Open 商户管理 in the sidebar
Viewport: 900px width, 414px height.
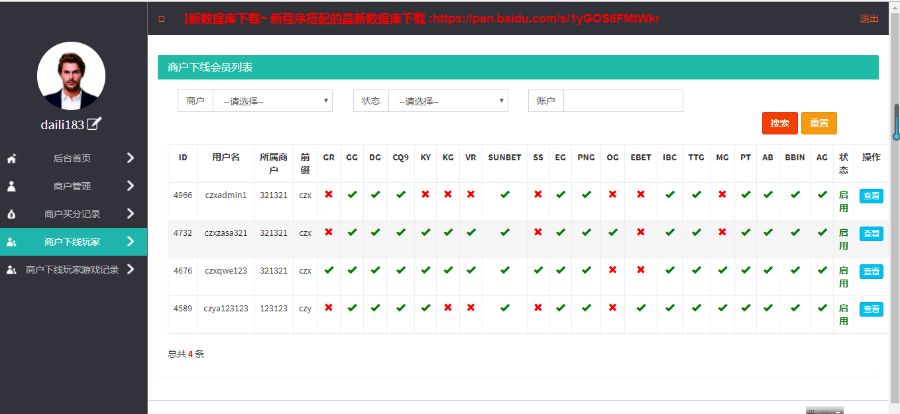pyautogui.click(x=73, y=186)
